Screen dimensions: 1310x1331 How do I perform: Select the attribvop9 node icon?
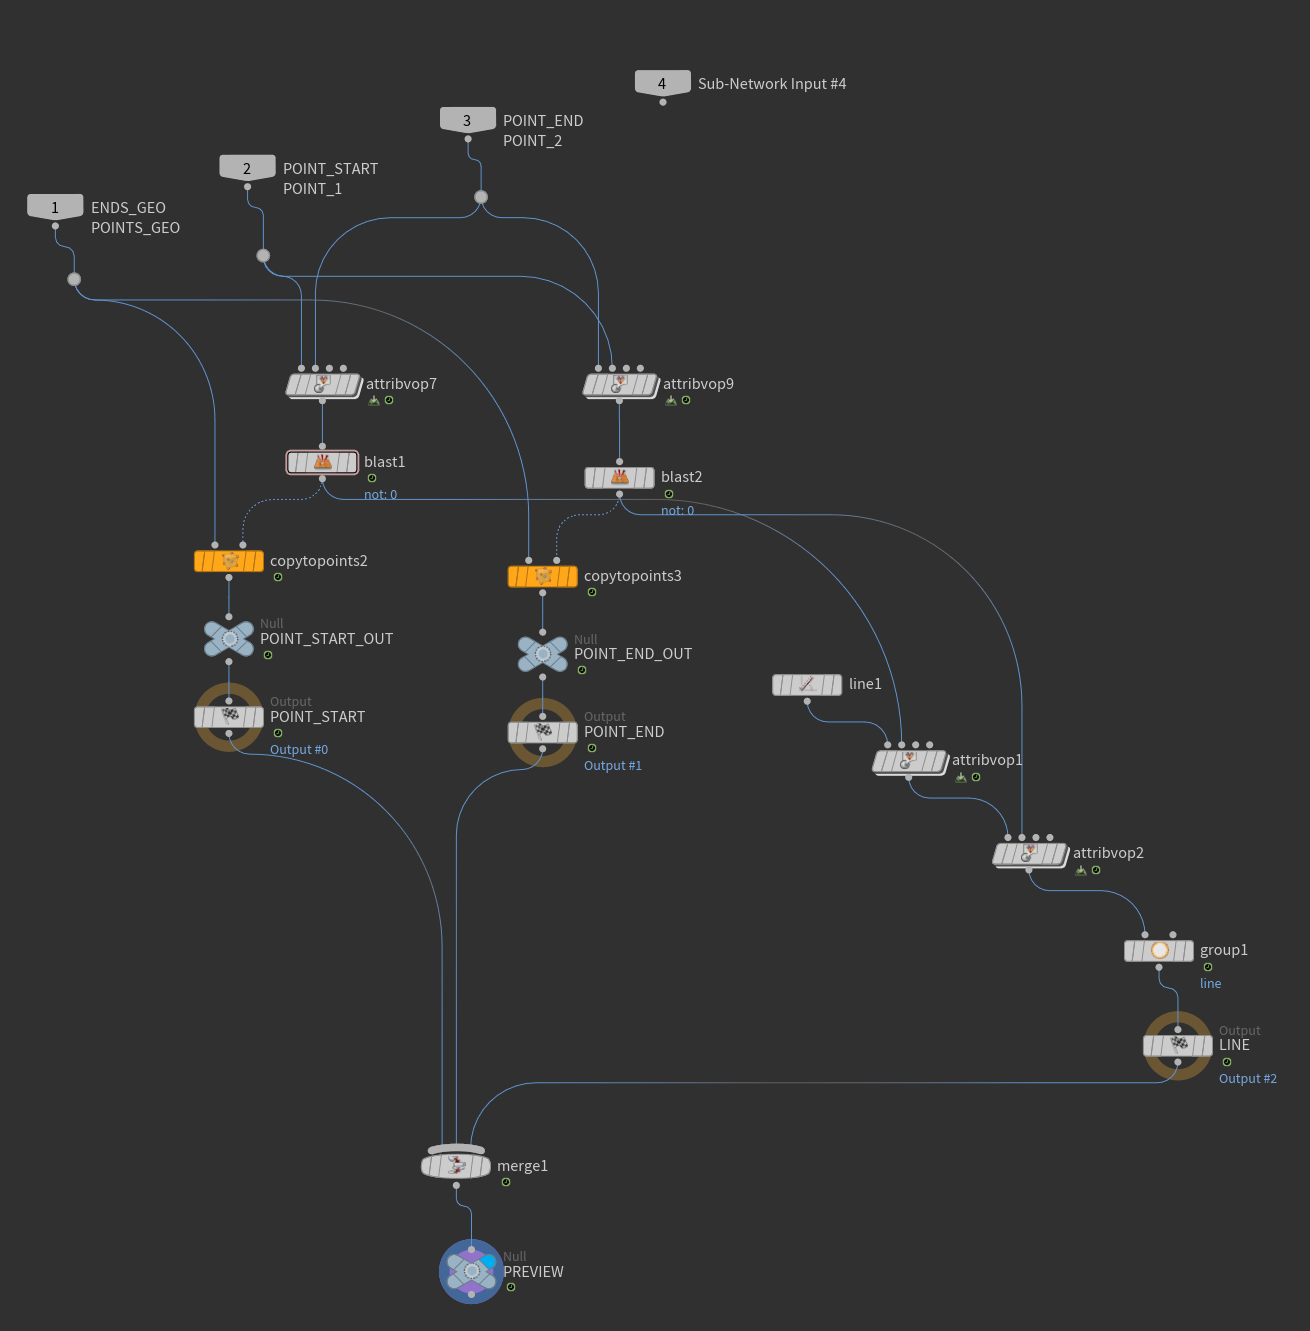620,384
